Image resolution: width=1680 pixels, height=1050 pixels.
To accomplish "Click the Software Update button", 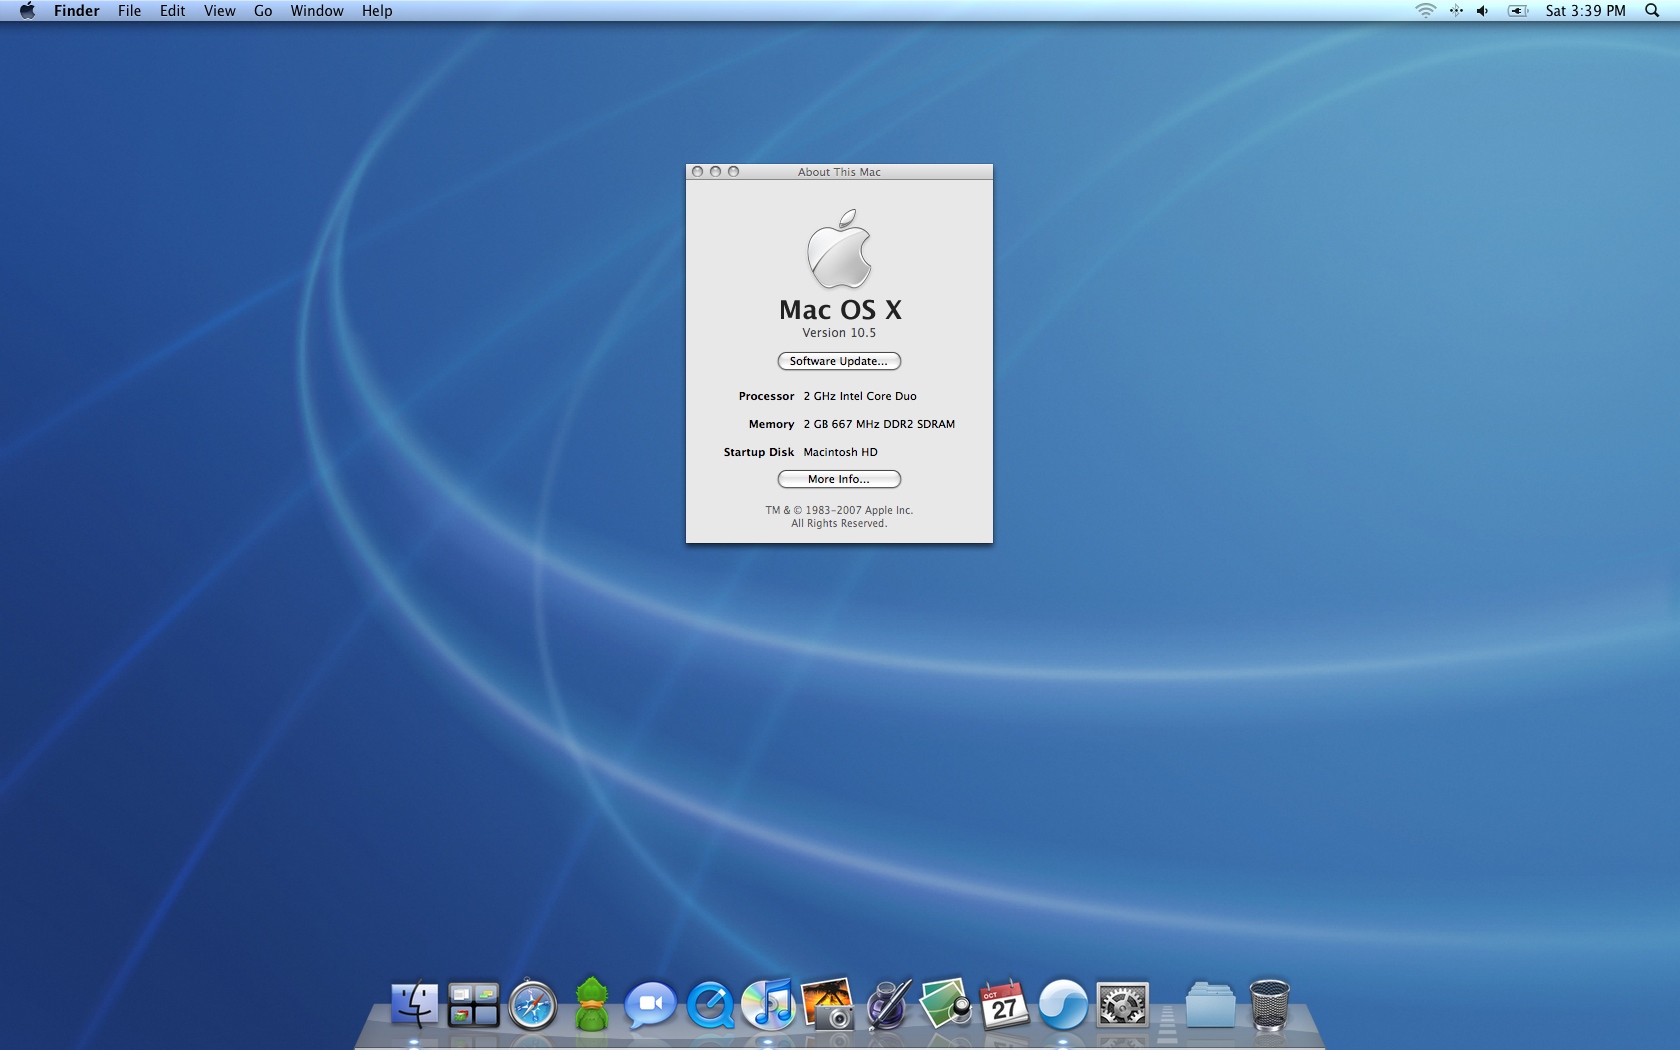I will (x=839, y=361).
